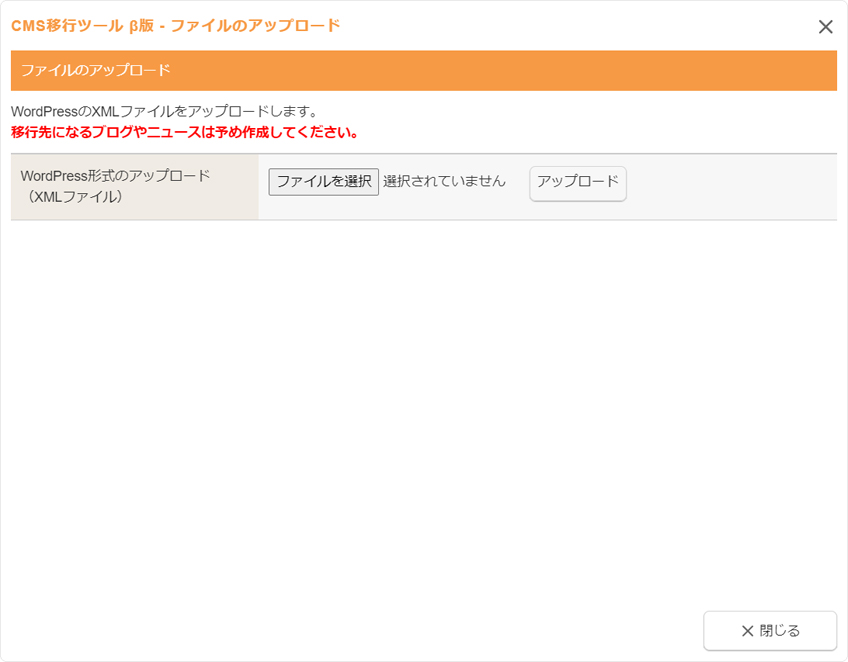848x662 pixels.
Task: Click the WordPressのXMLファイルをアップロードします description
Action: 164,111
